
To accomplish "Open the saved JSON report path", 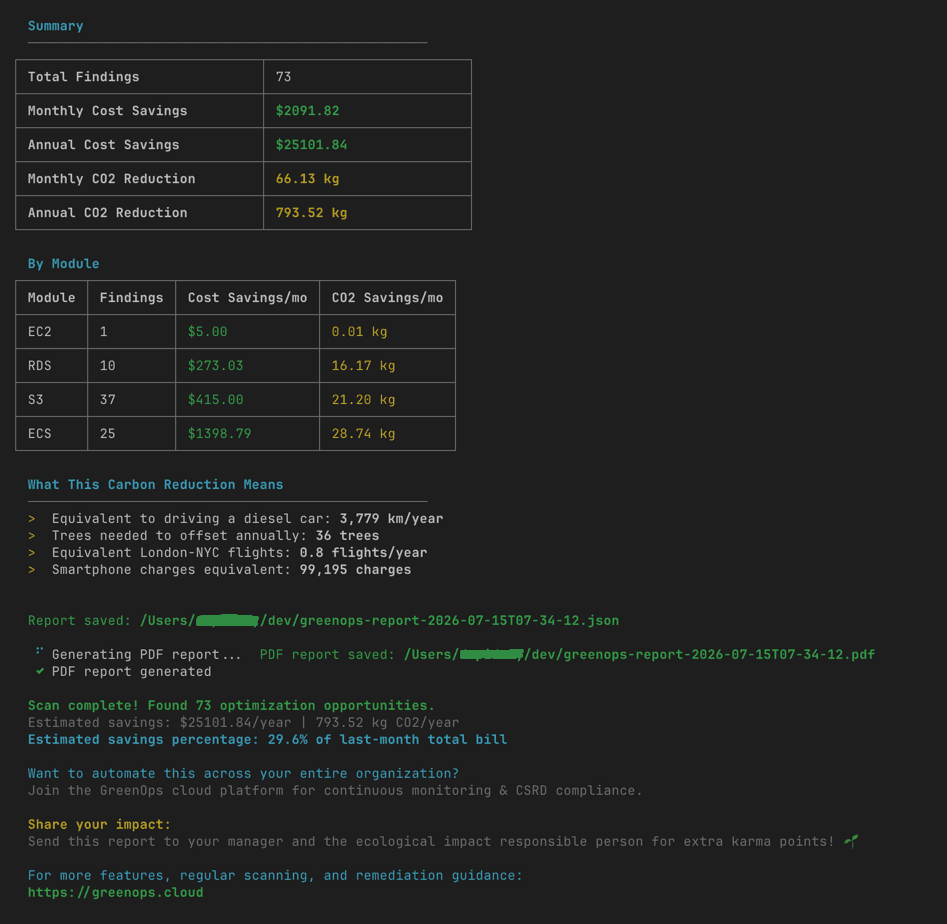I will [379, 621].
